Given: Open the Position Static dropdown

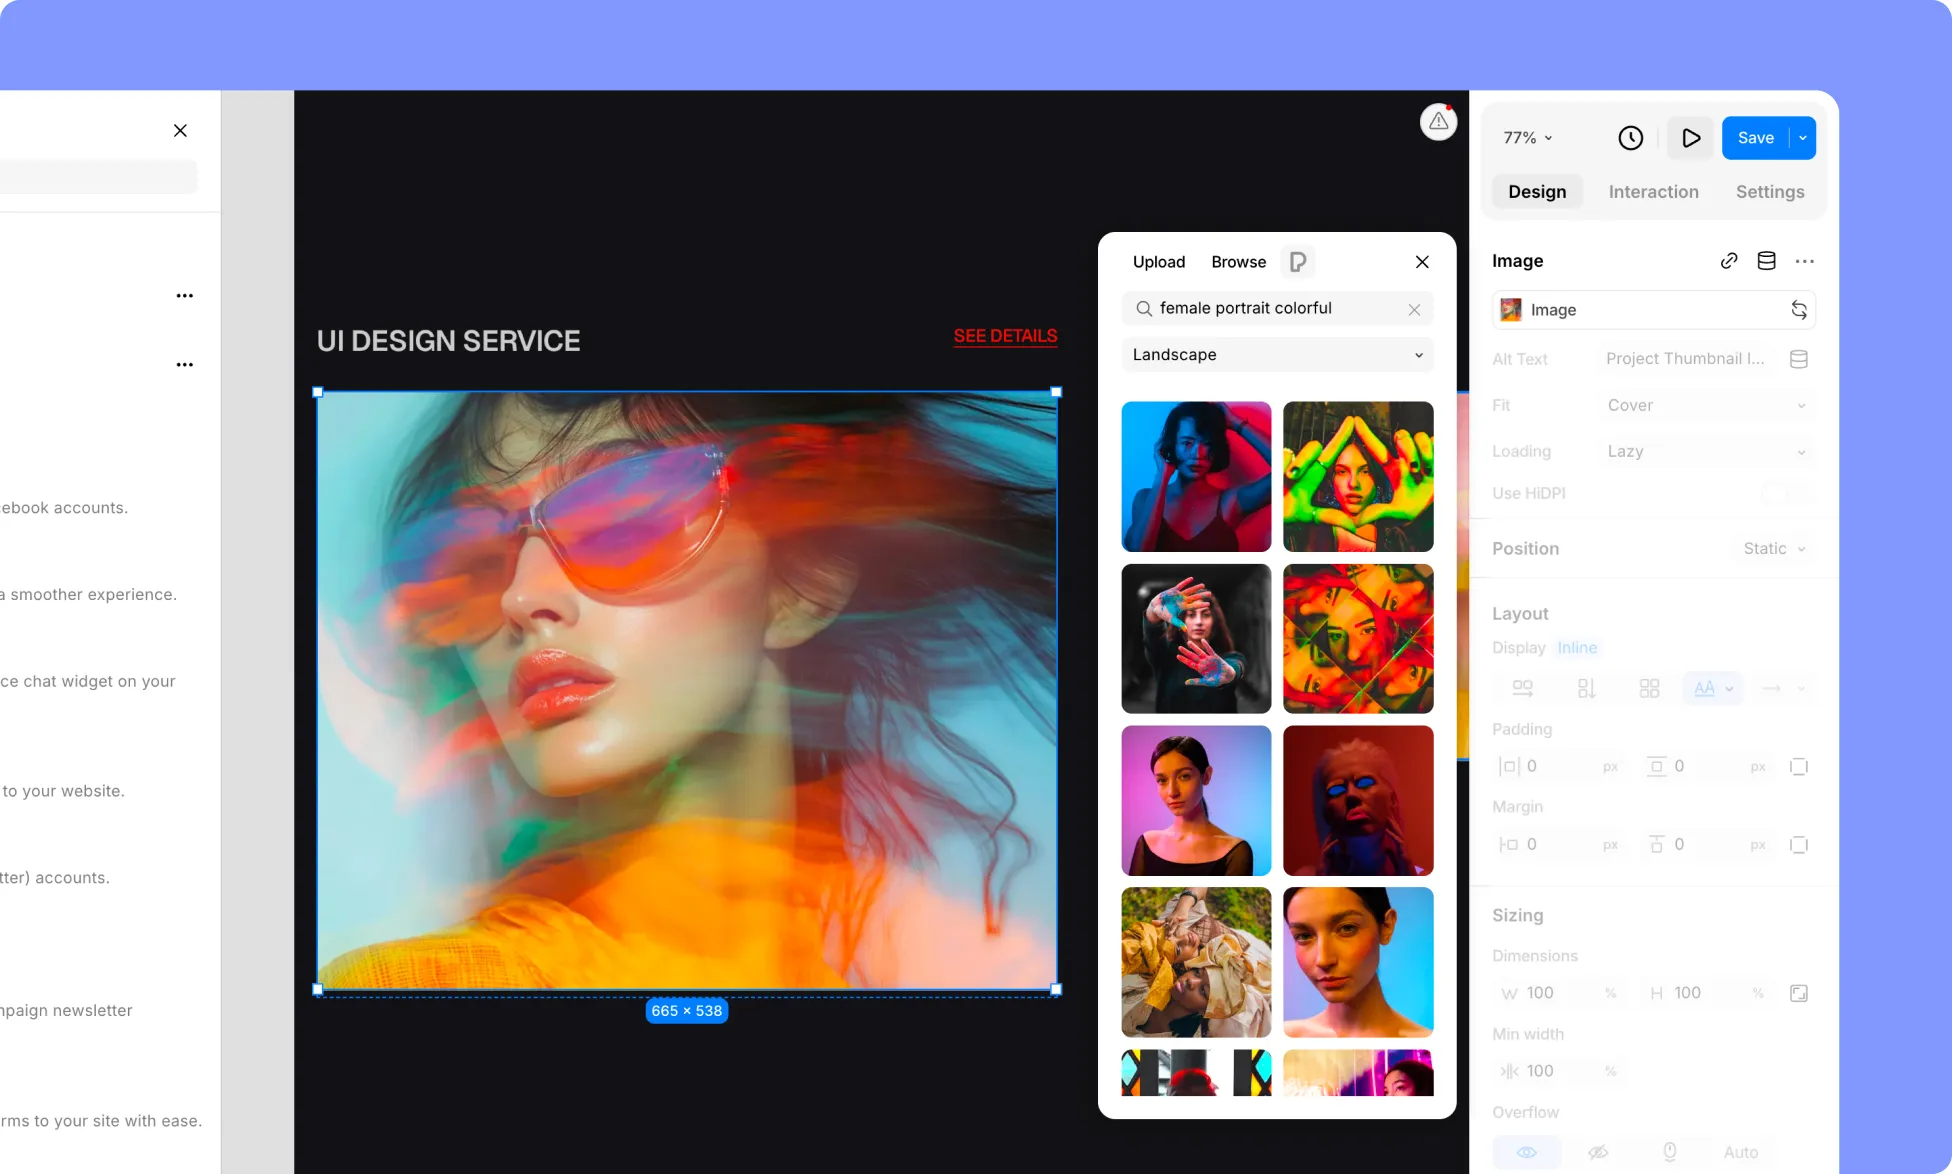Looking at the screenshot, I should click(x=1773, y=549).
